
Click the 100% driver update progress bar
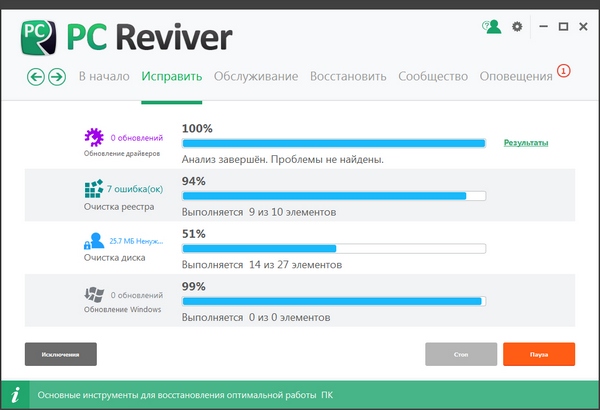334,143
